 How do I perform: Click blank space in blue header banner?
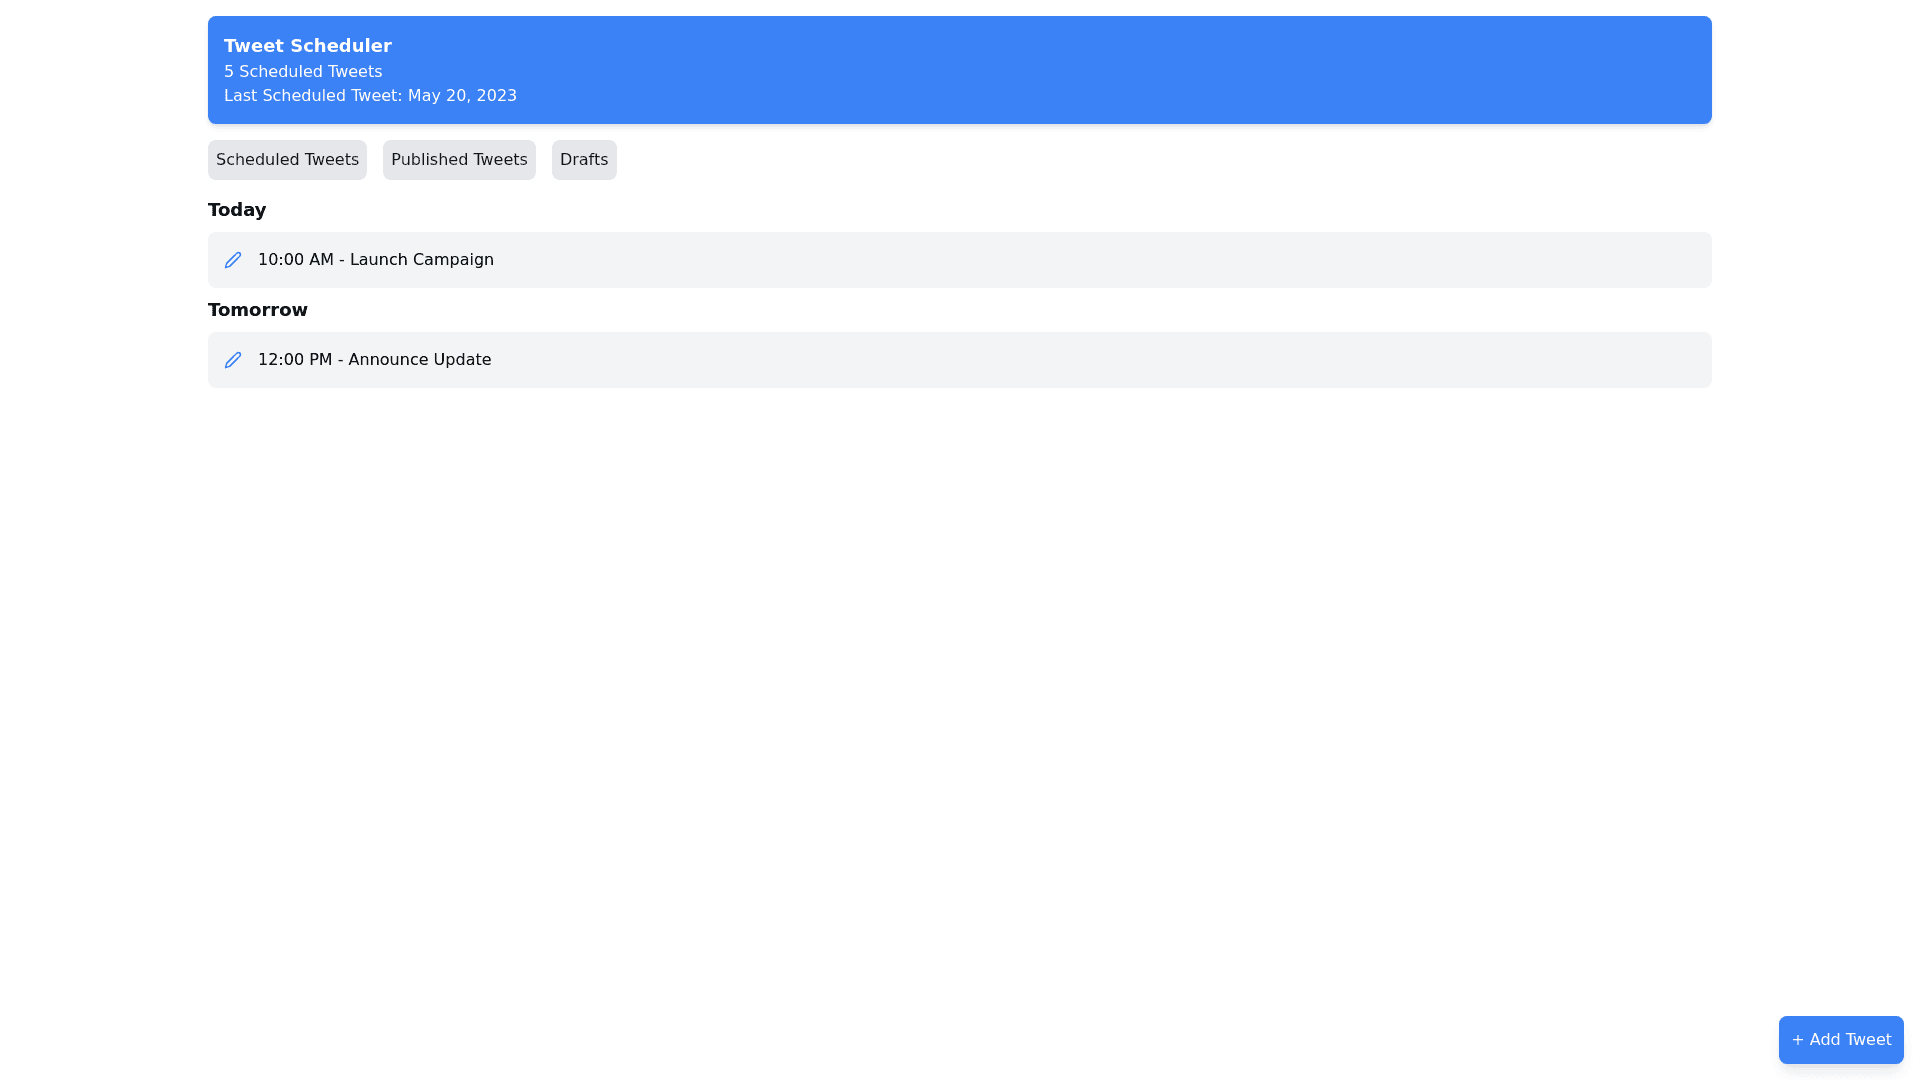pyautogui.click(x=1100, y=70)
